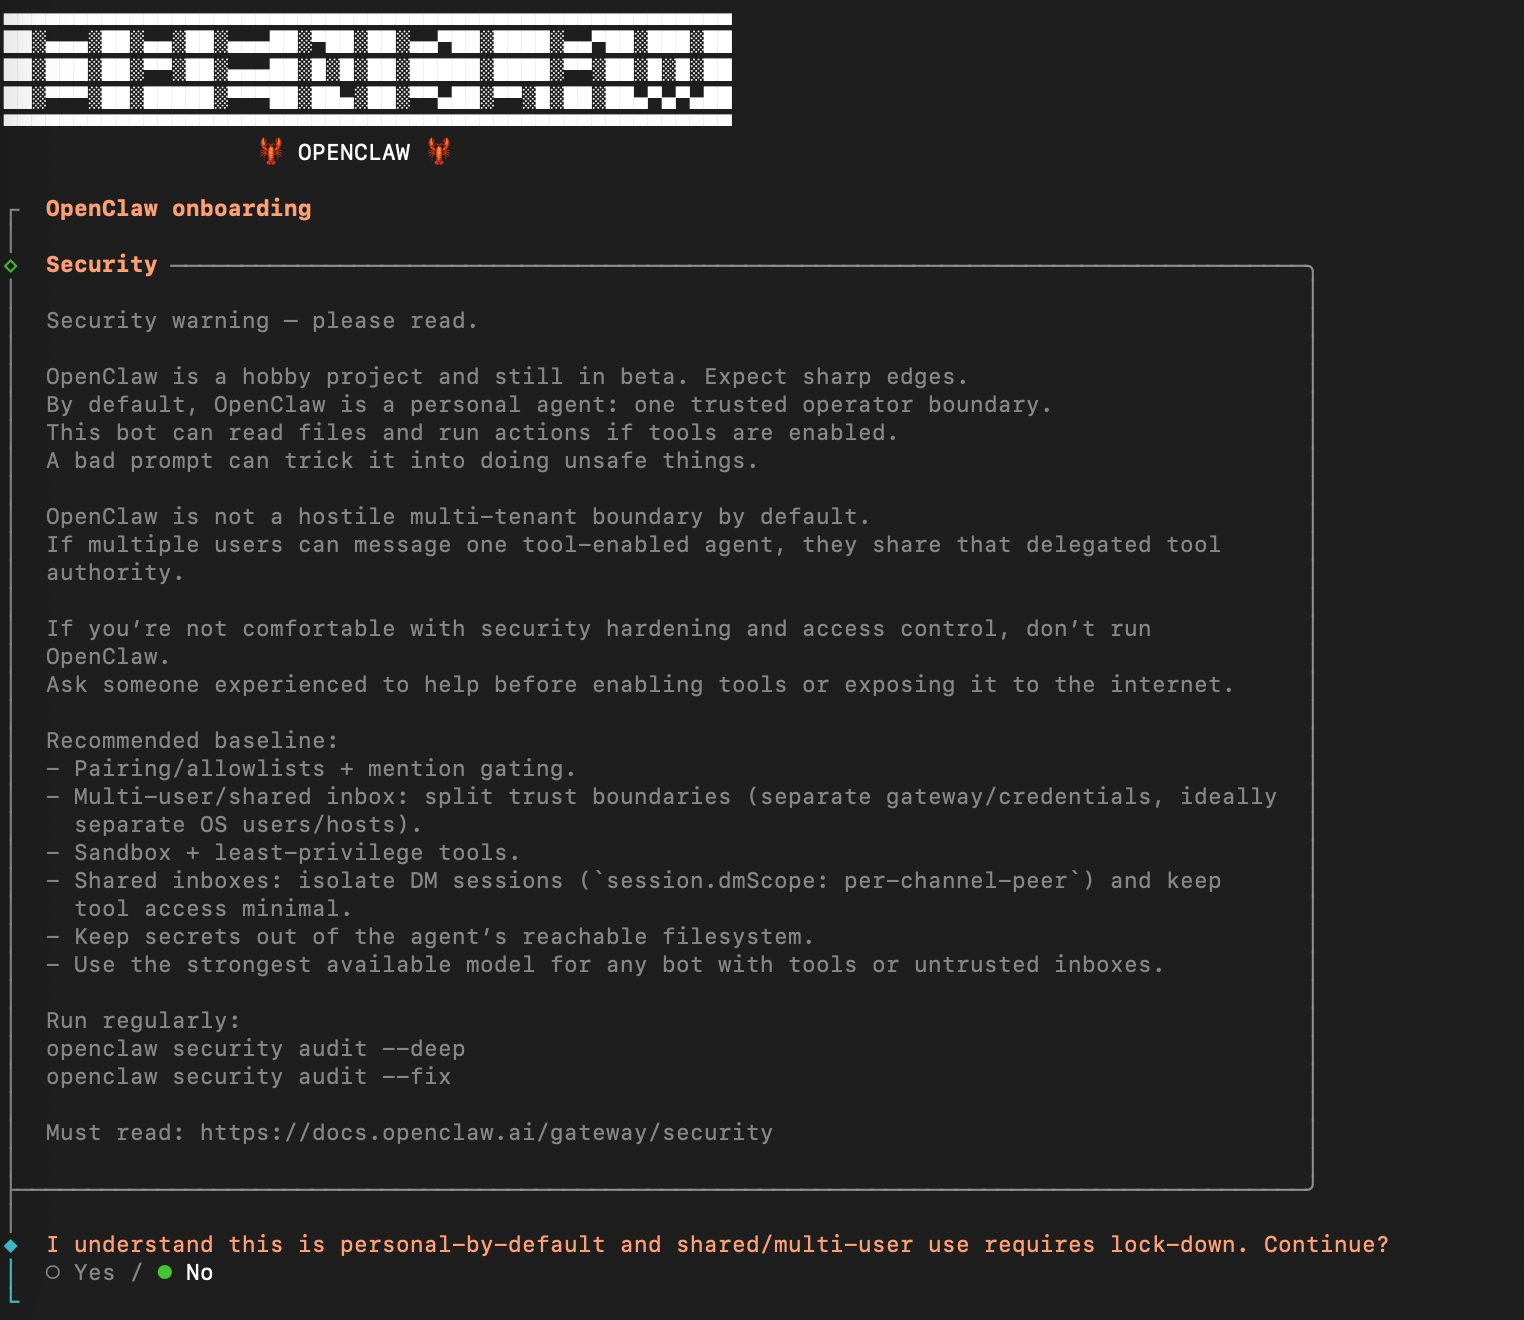Click the Continue? confirmation prompt text

1326,1244
